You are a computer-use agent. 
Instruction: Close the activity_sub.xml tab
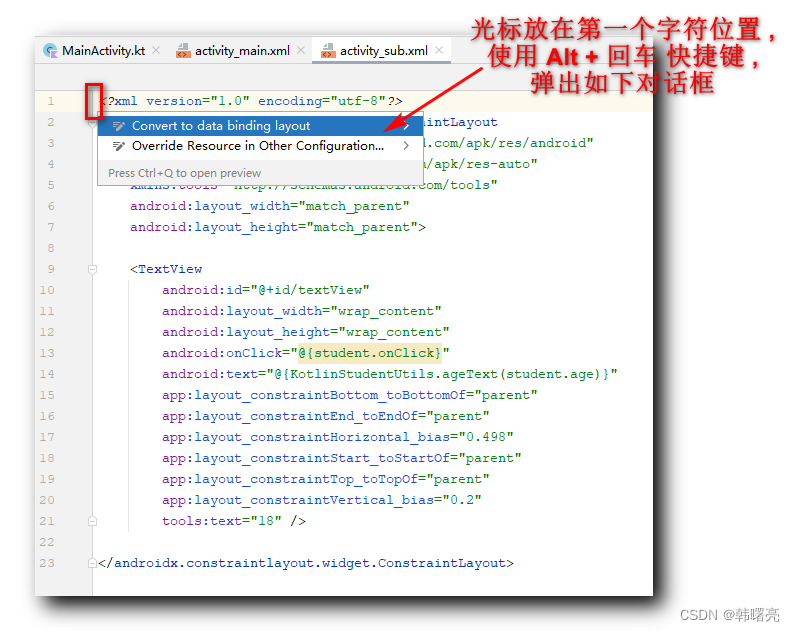click(x=439, y=51)
